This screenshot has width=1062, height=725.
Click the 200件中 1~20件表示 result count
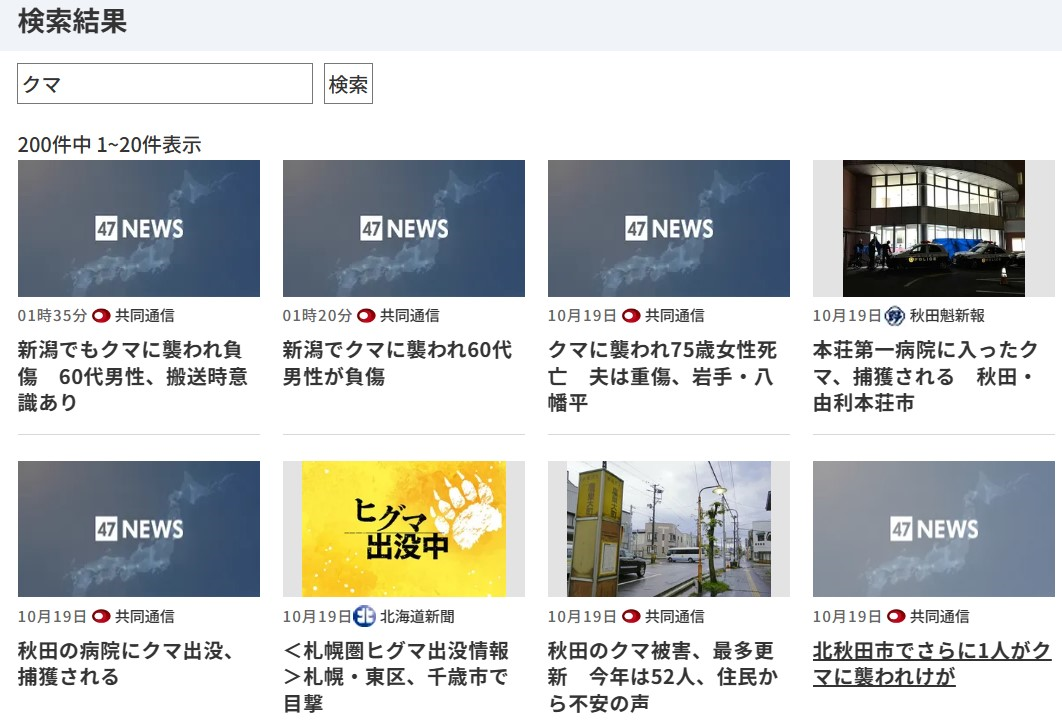tap(109, 144)
